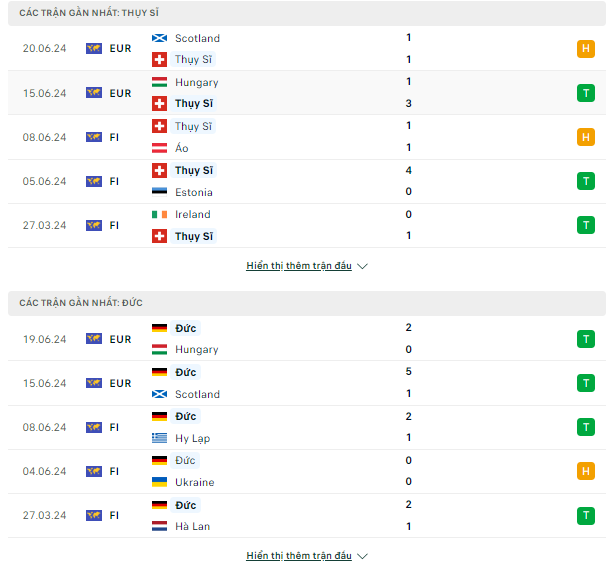Open the Đức 5-1 Scotland match
The width and height of the screenshot is (614, 577).
(307, 383)
